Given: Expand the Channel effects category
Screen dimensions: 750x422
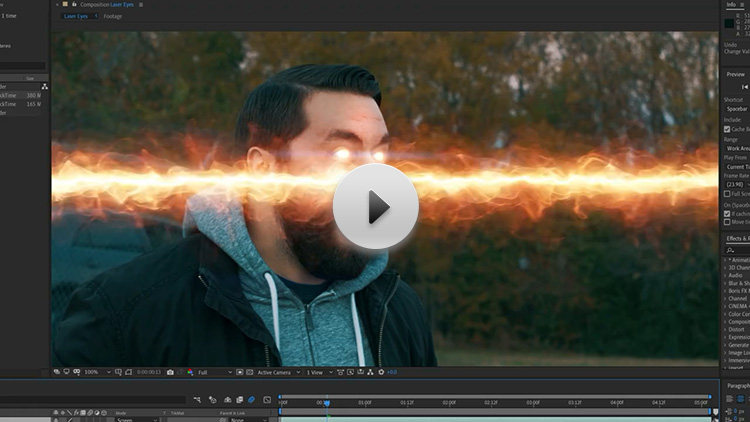Looking at the screenshot, I should [x=725, y=298].
